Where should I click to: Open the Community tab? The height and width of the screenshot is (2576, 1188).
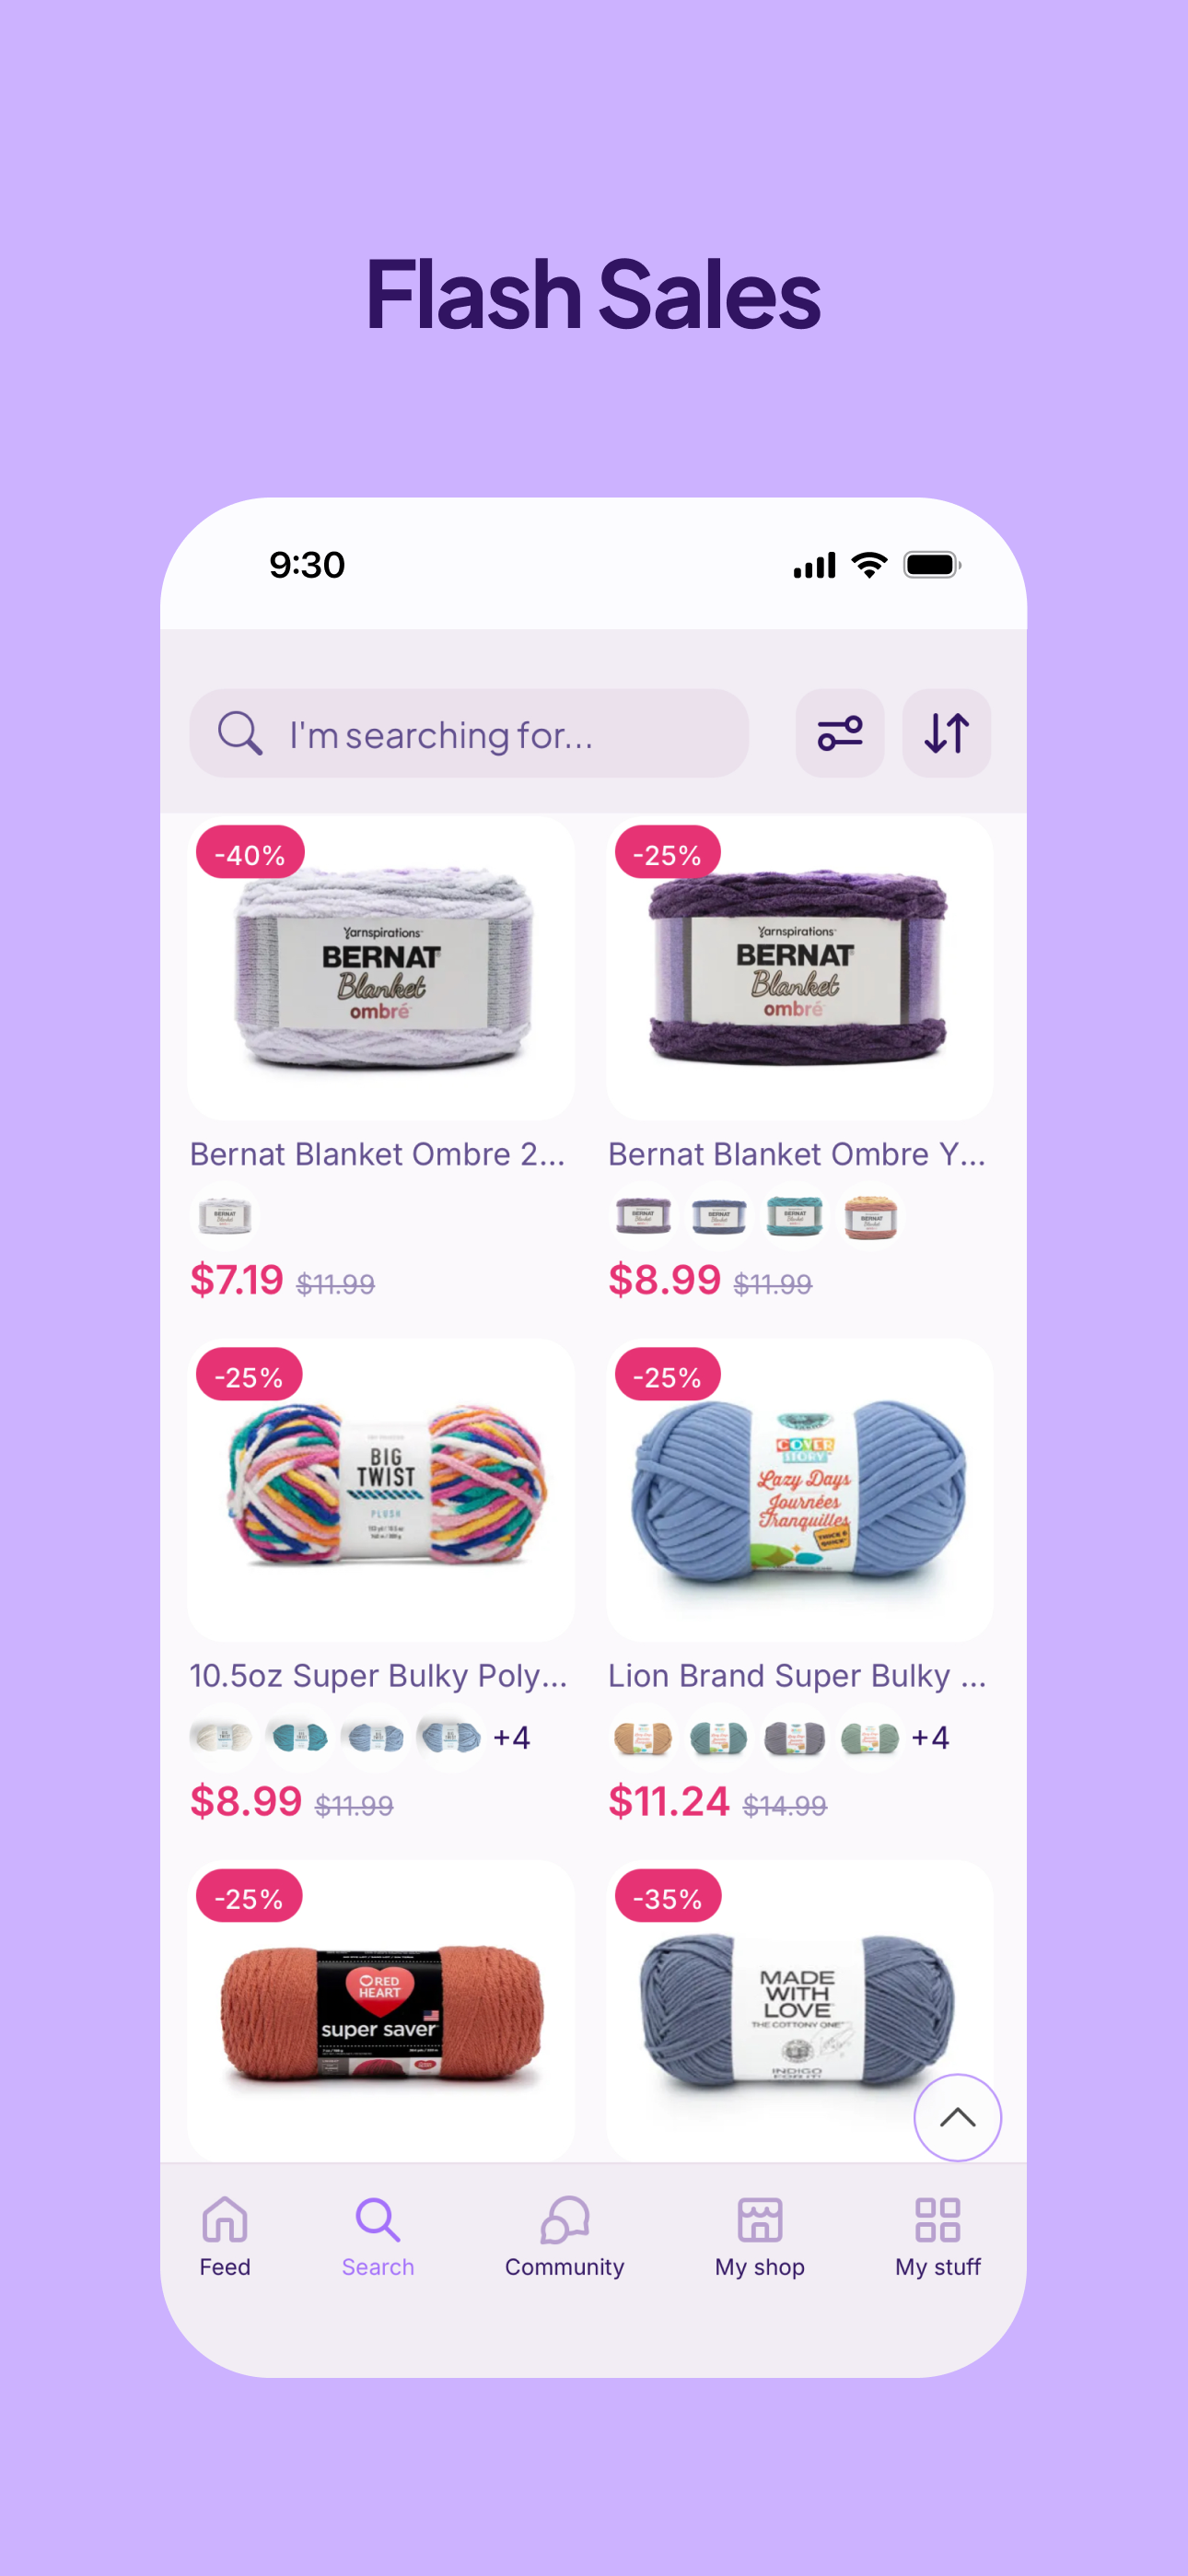[564, 2236]
